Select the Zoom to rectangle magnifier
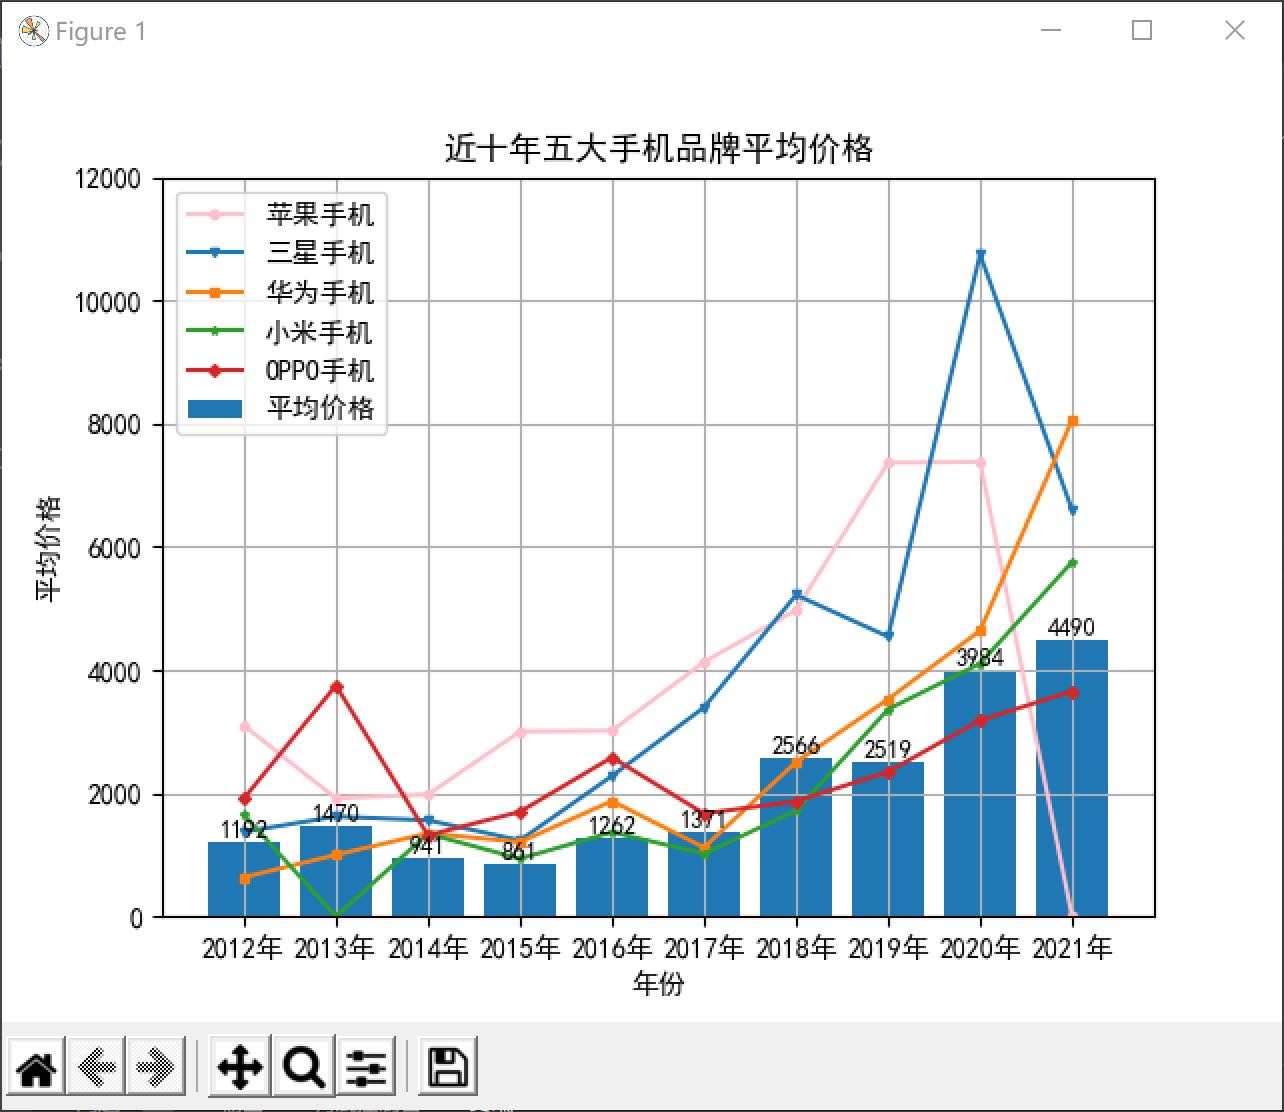1284x1112 pixels. coord(303,1067)
